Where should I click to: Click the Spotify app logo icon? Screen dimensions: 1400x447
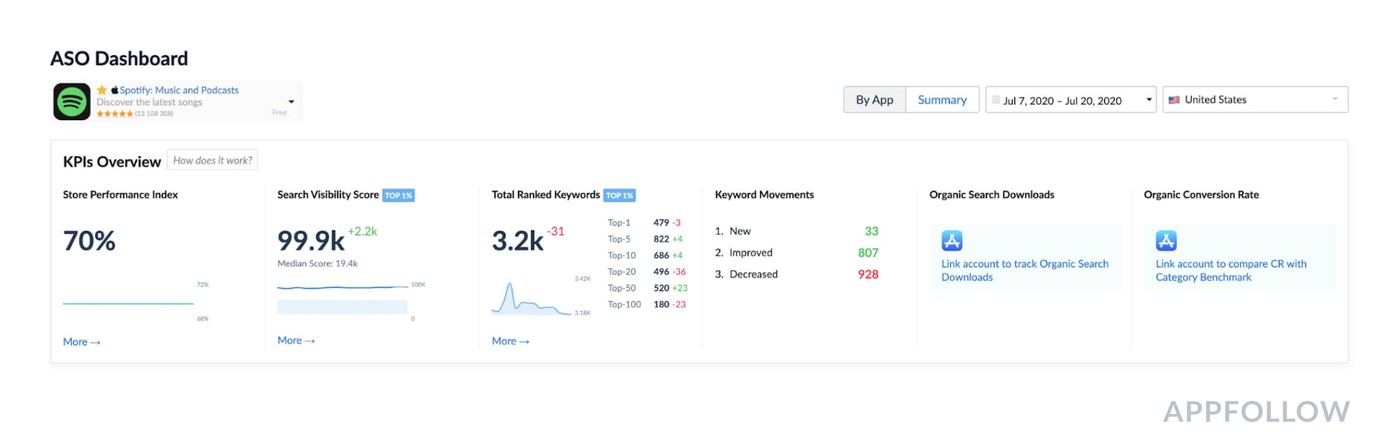click(72, 101)
